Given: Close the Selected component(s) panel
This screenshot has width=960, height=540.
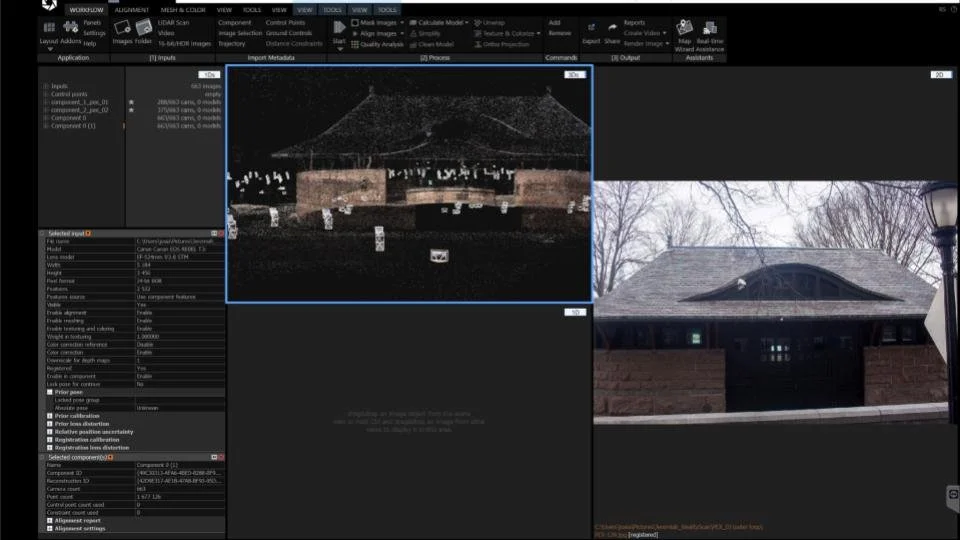Looking at the screenshot, I should pos(221,457).
